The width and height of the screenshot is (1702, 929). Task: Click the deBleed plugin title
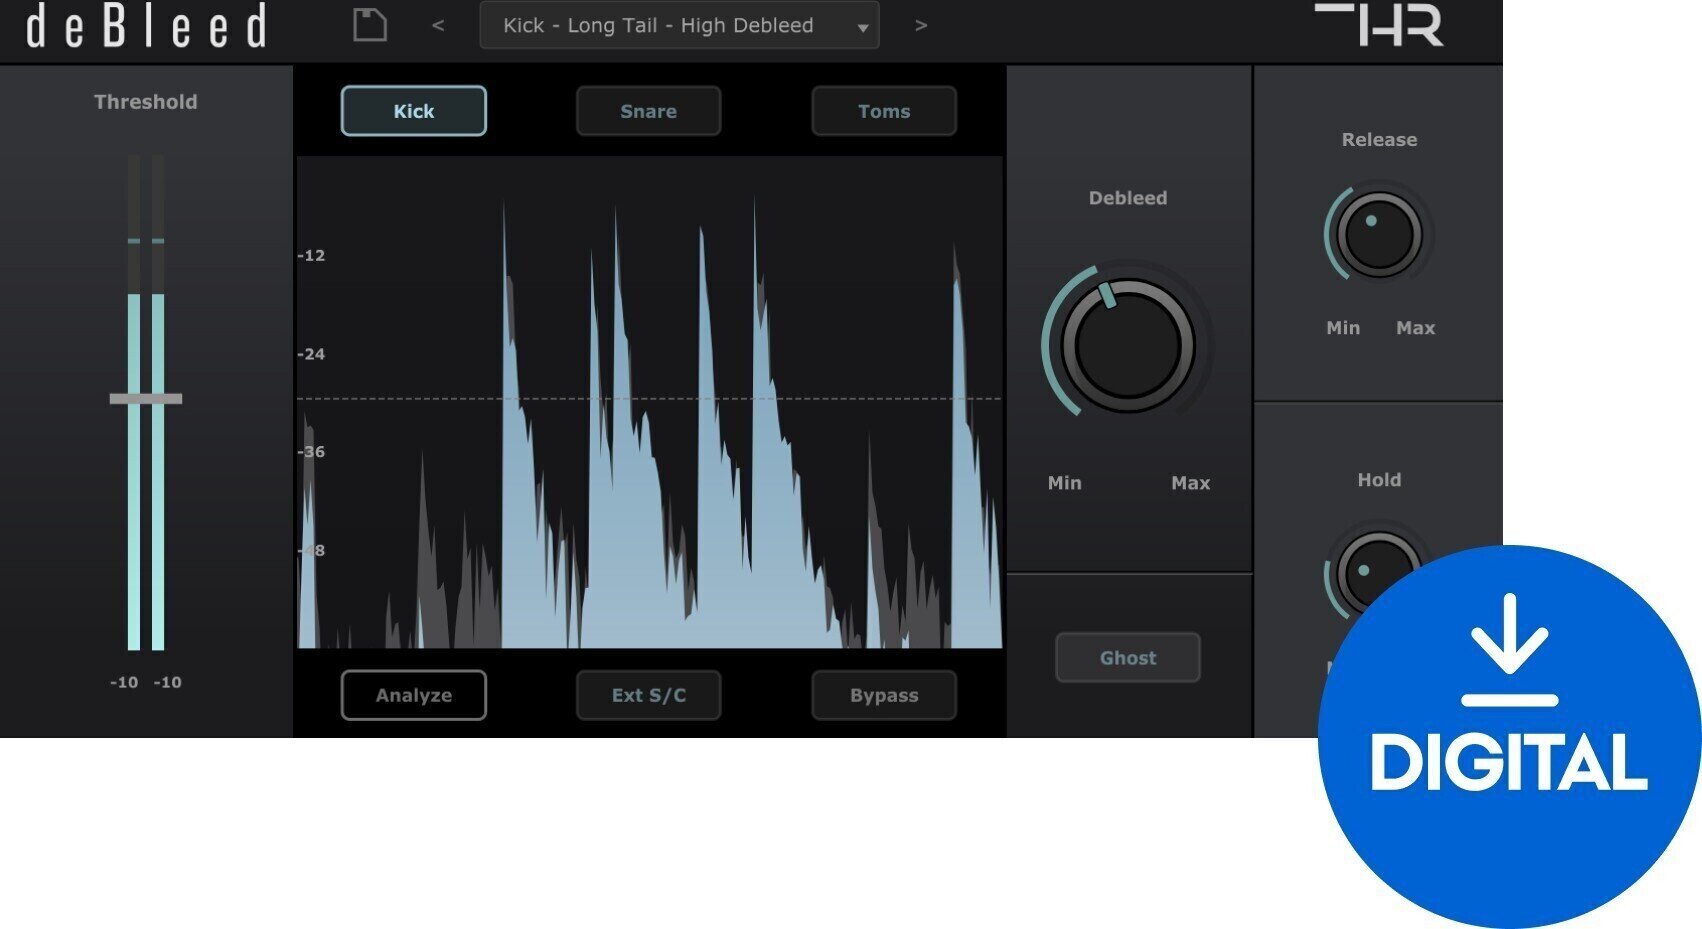tap(146, 26)
